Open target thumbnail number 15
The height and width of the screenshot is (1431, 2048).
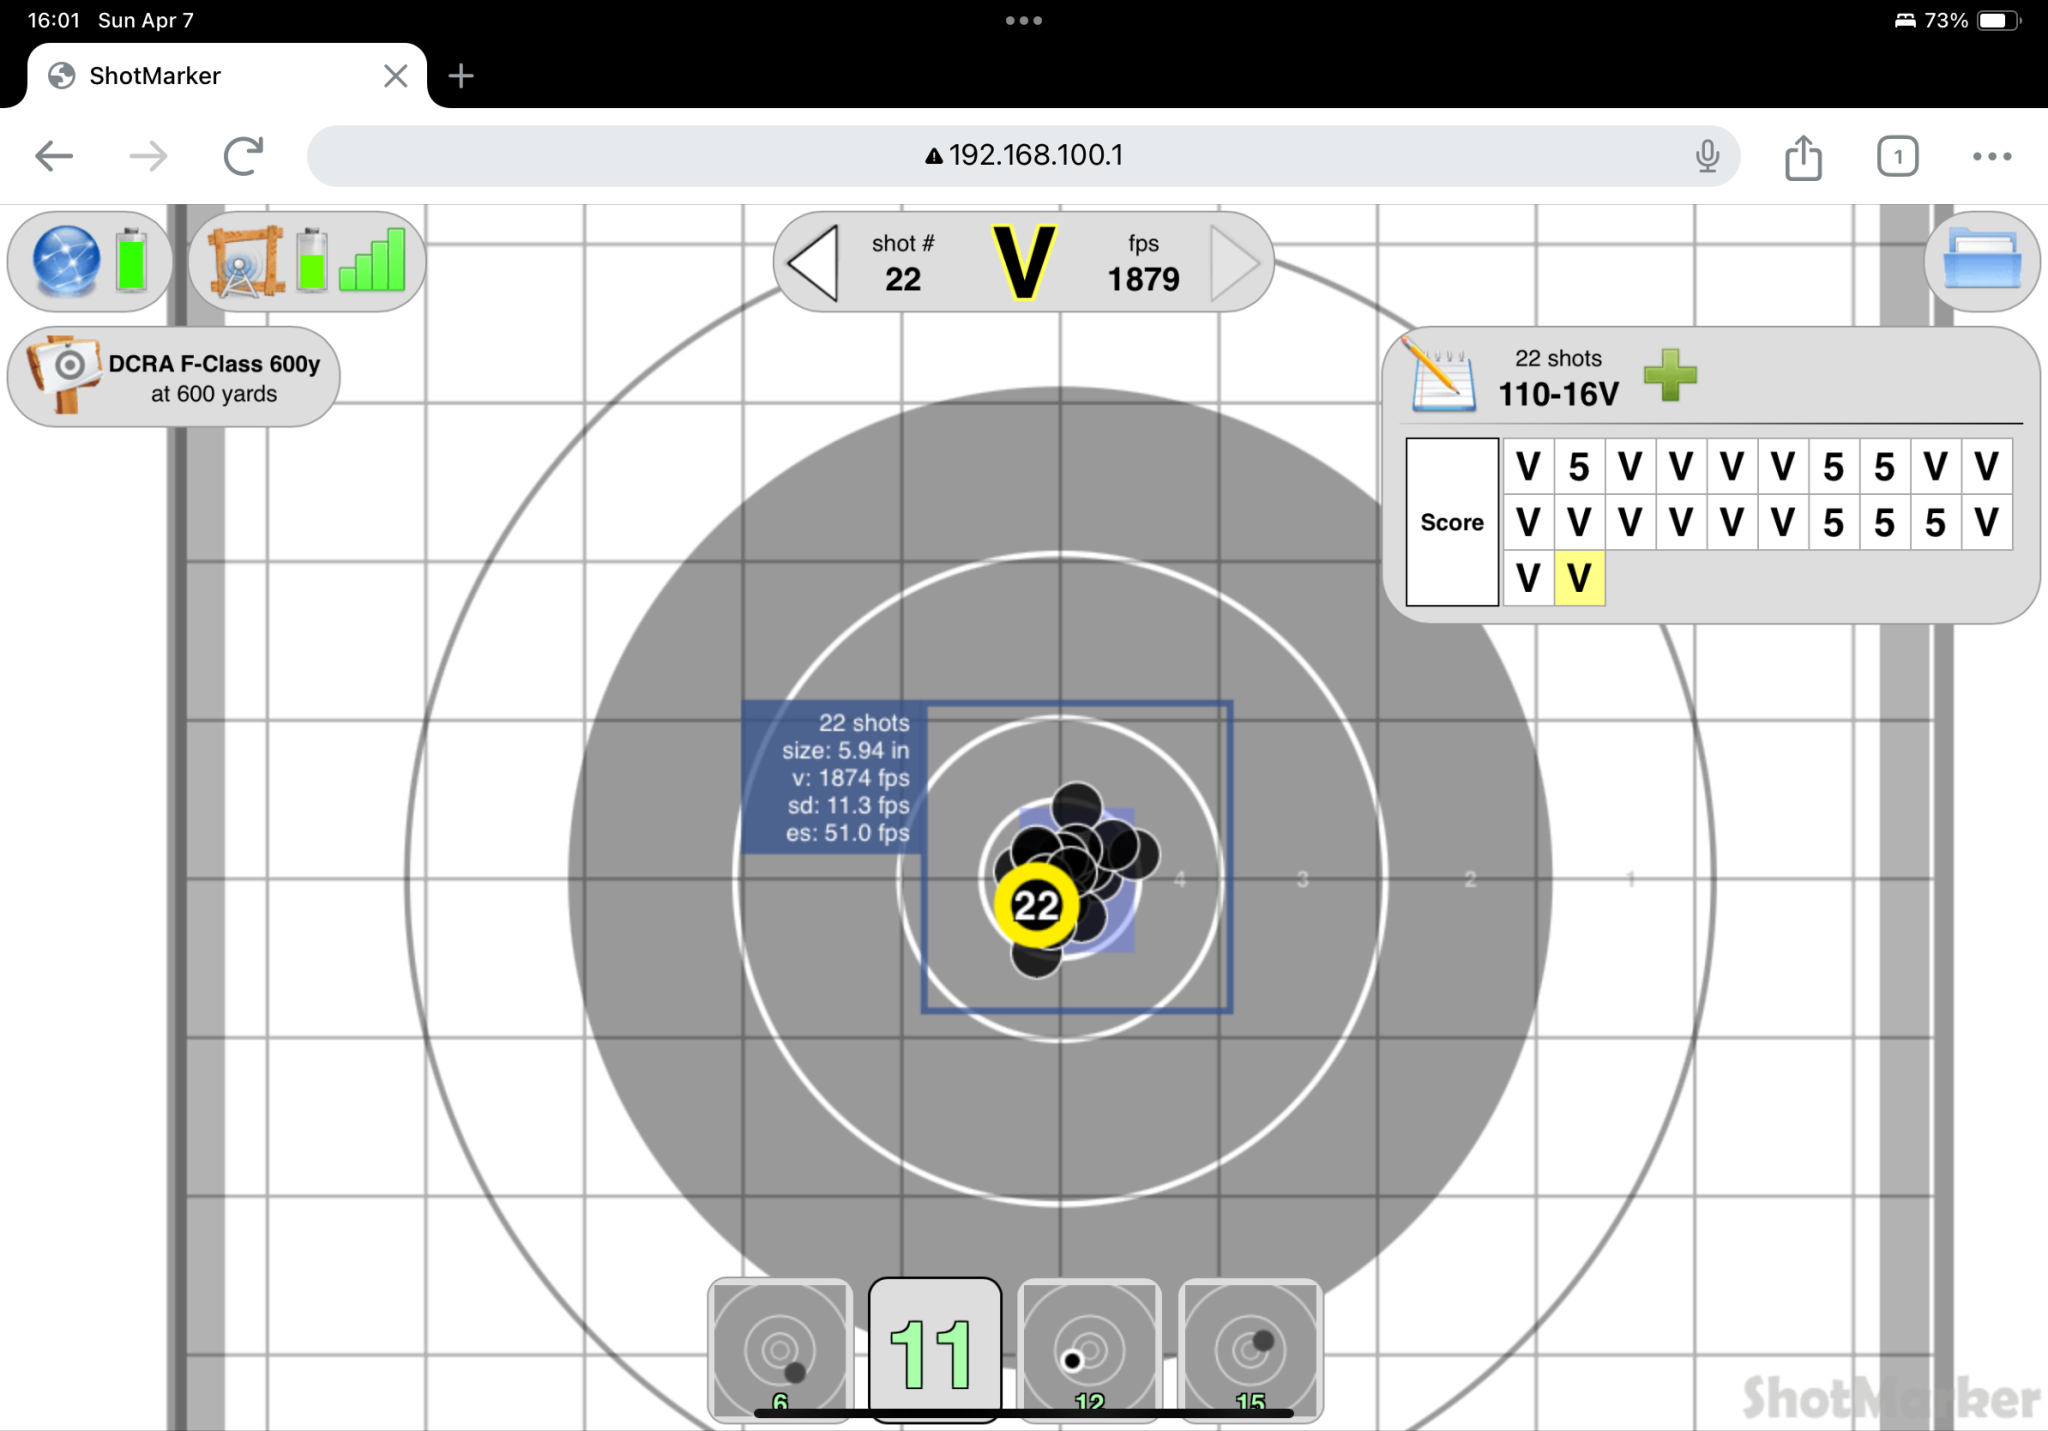(1250, 1350)
